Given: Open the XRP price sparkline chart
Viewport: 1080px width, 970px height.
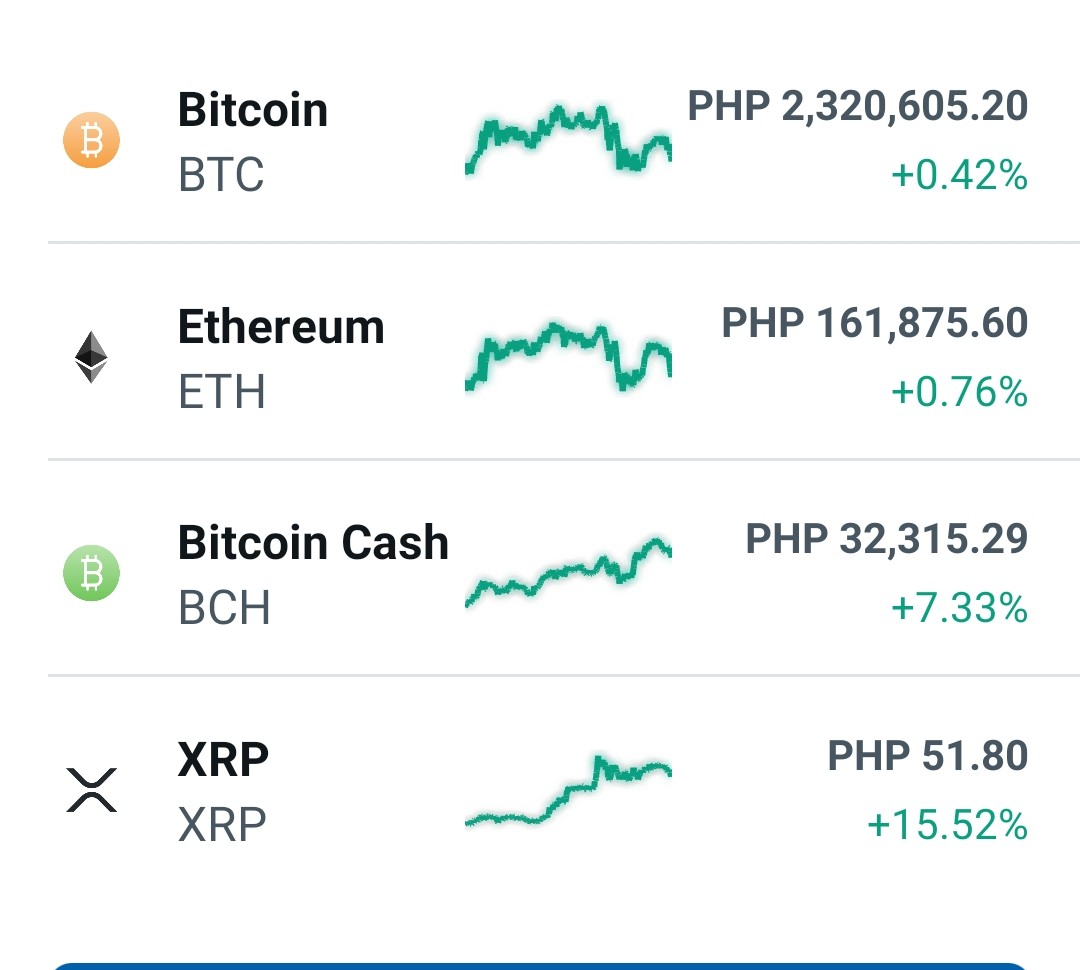Looking at the screenshot, I should coord(568,790).
